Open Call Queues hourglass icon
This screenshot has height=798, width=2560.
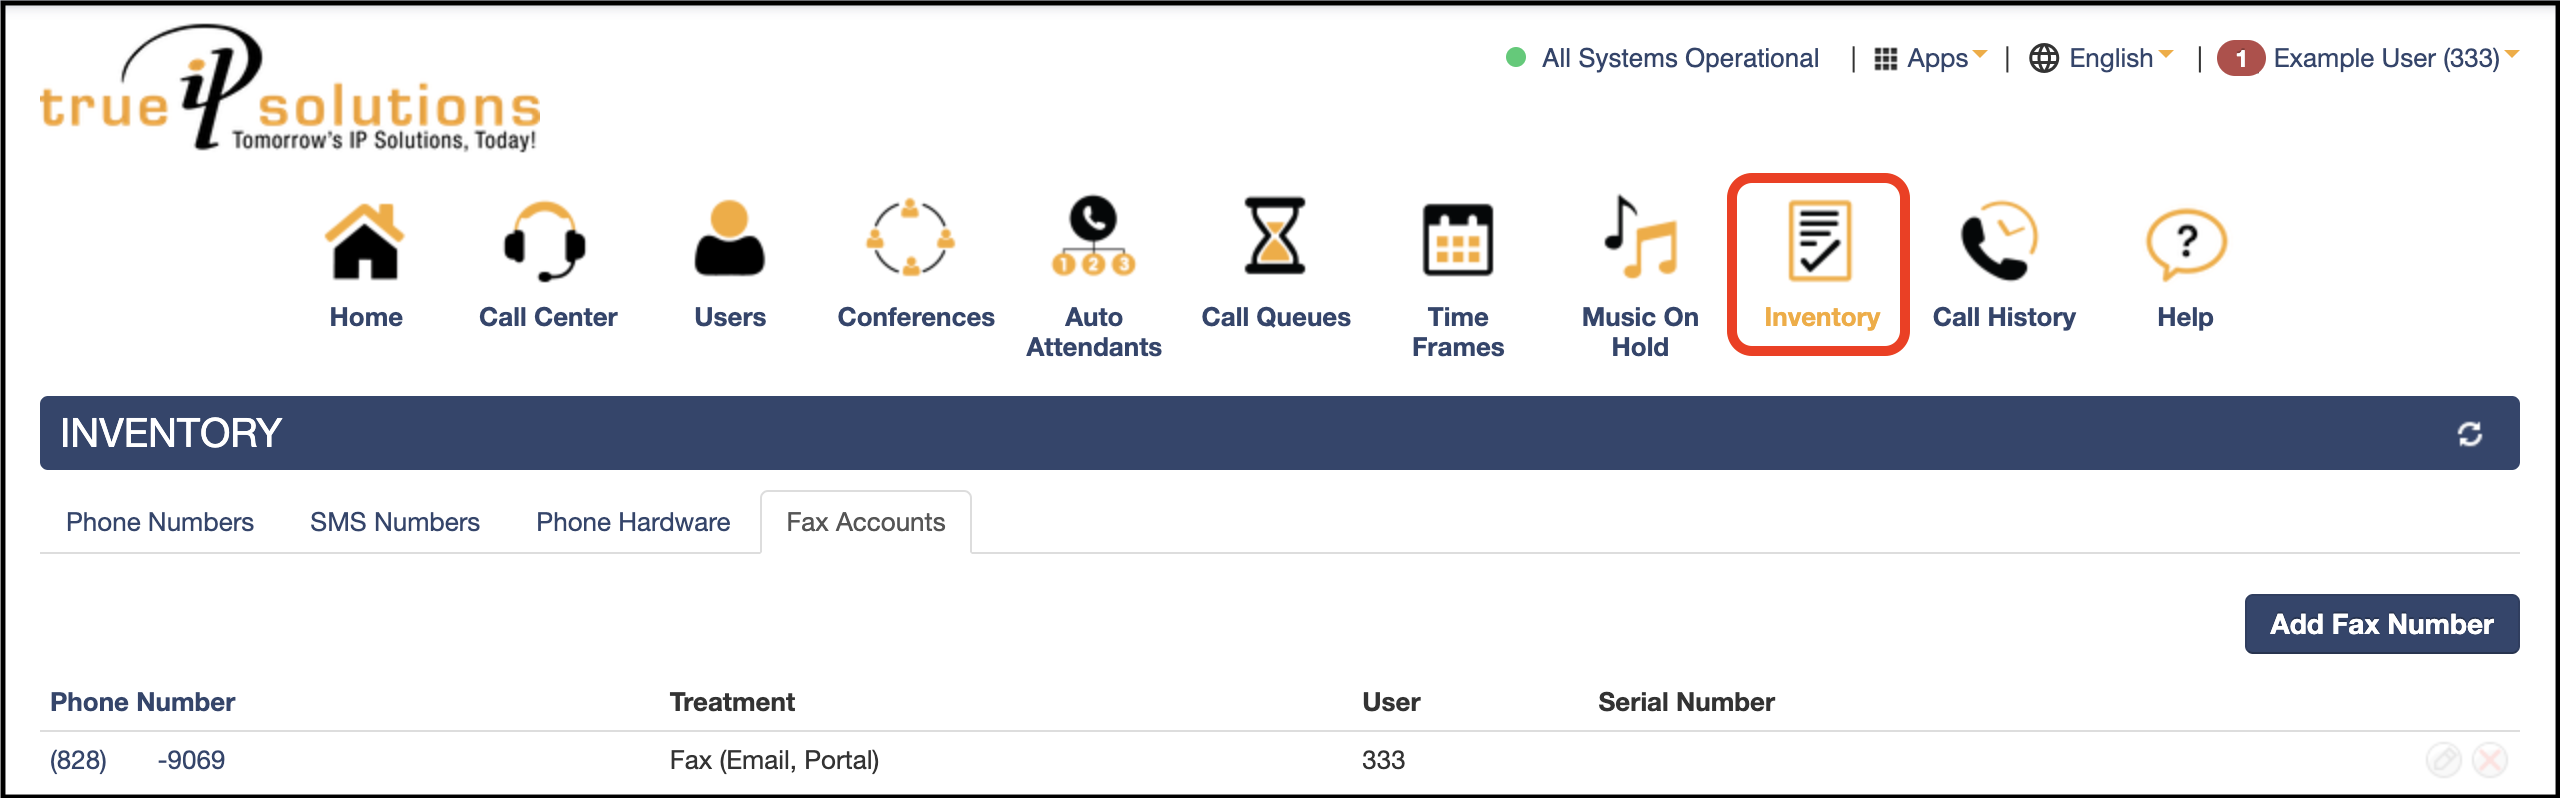(x=1275, y=237)
